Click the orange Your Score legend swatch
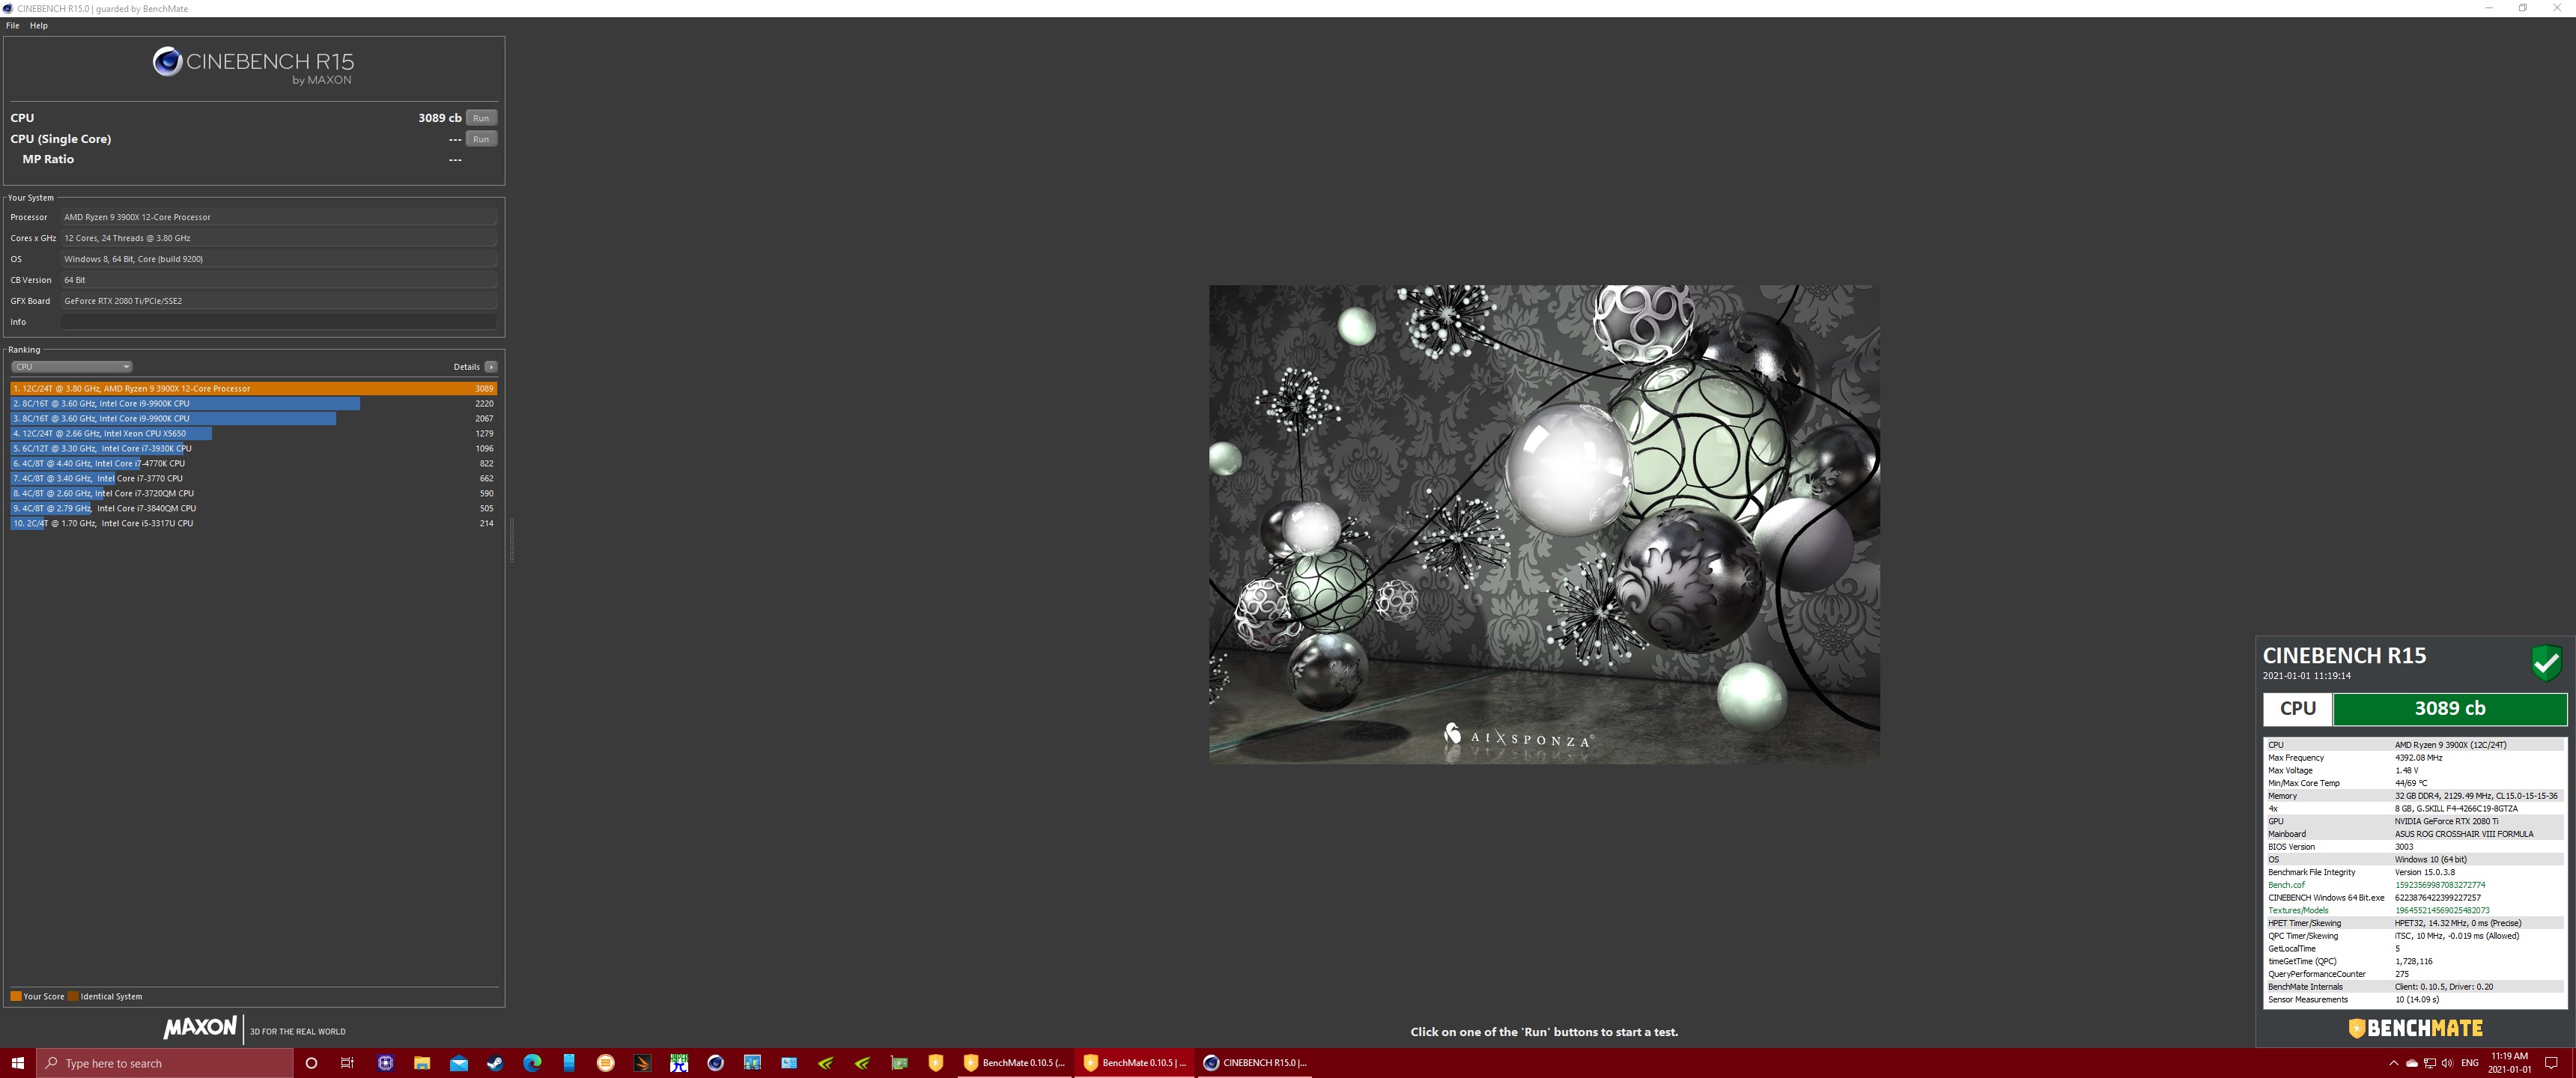This screenshot has height=1078, width=2576. [16, 996]
